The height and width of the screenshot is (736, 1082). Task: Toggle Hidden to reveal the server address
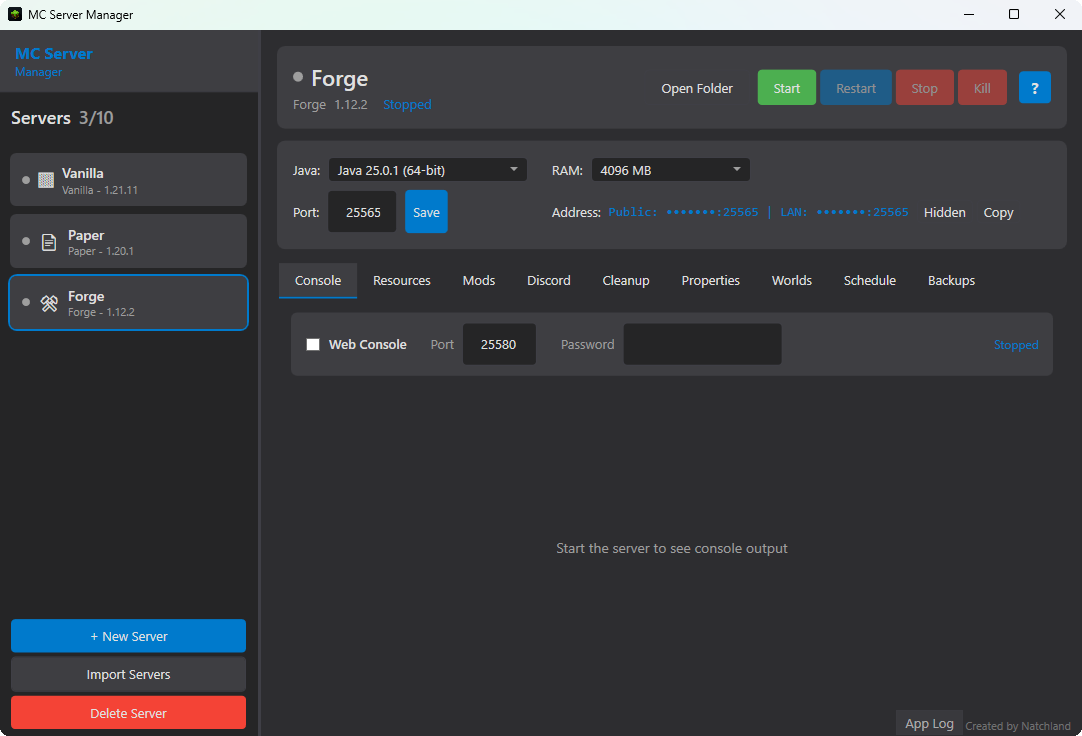tap(944, 212)
